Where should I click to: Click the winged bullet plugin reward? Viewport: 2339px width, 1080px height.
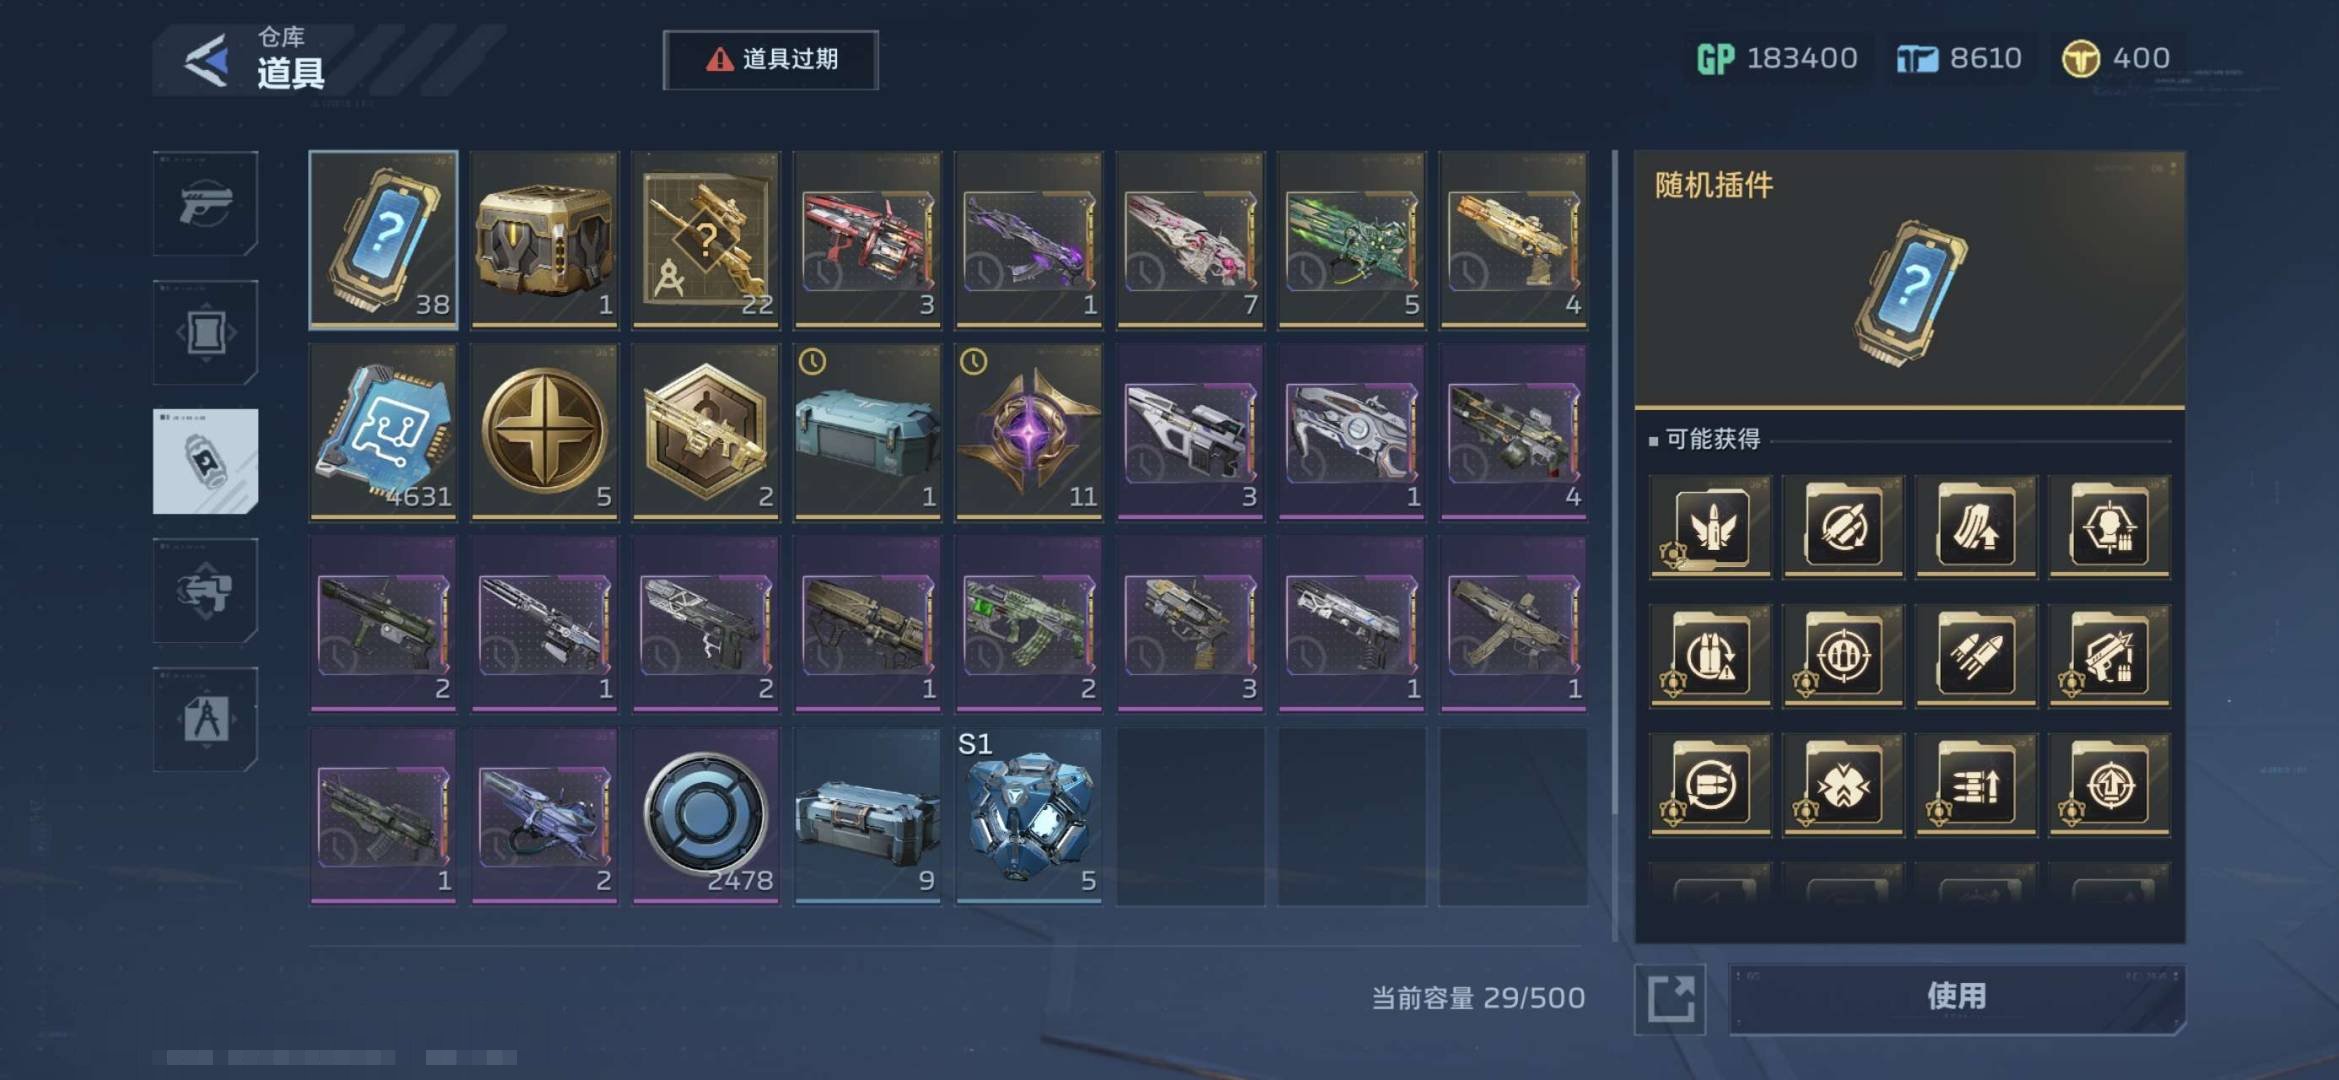[x=1710, y=527]
